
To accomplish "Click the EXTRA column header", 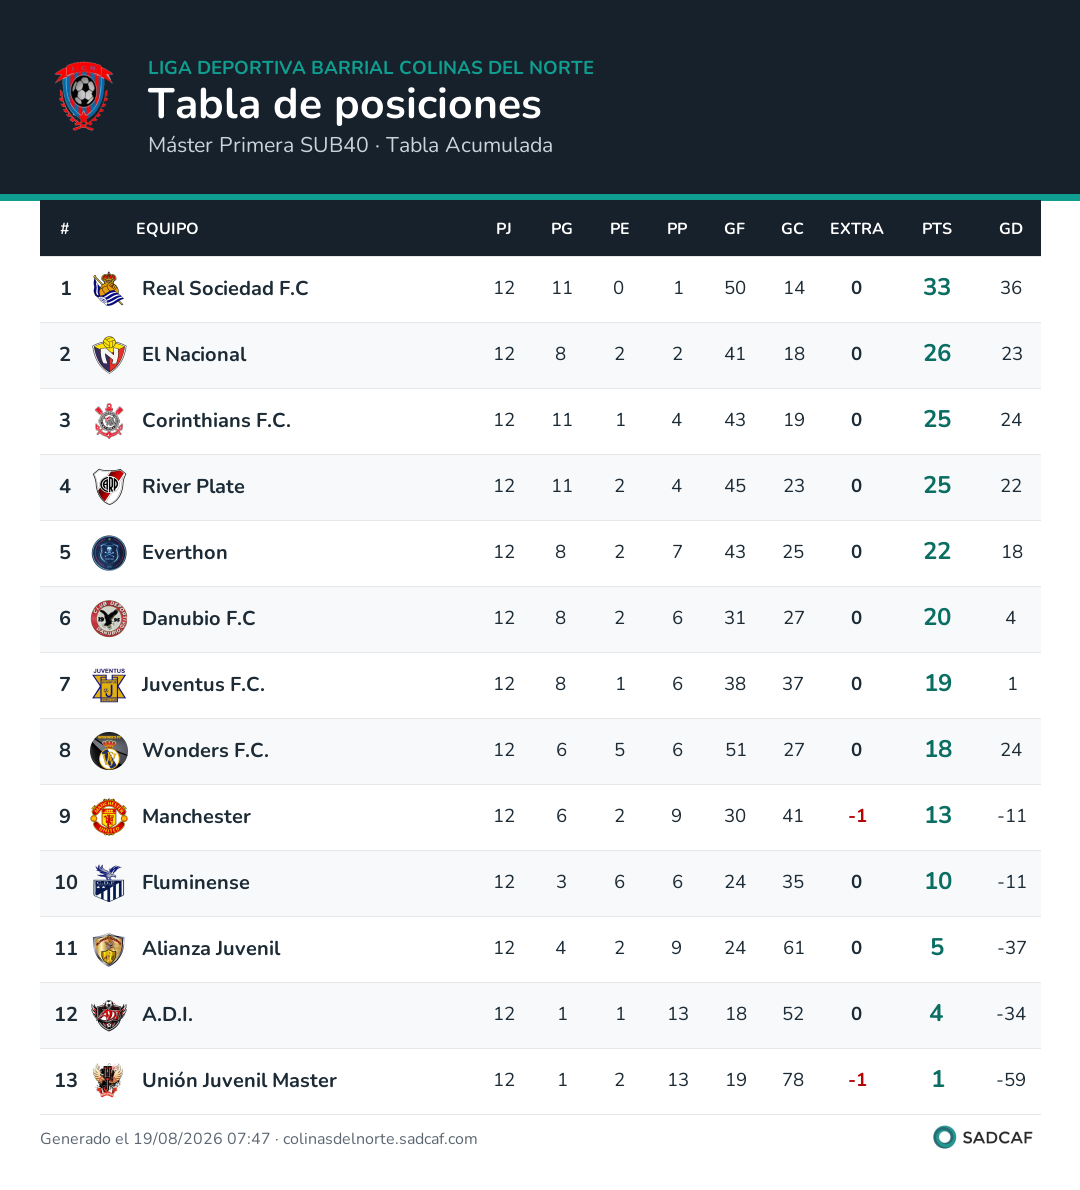I will (x=856, y=228).
